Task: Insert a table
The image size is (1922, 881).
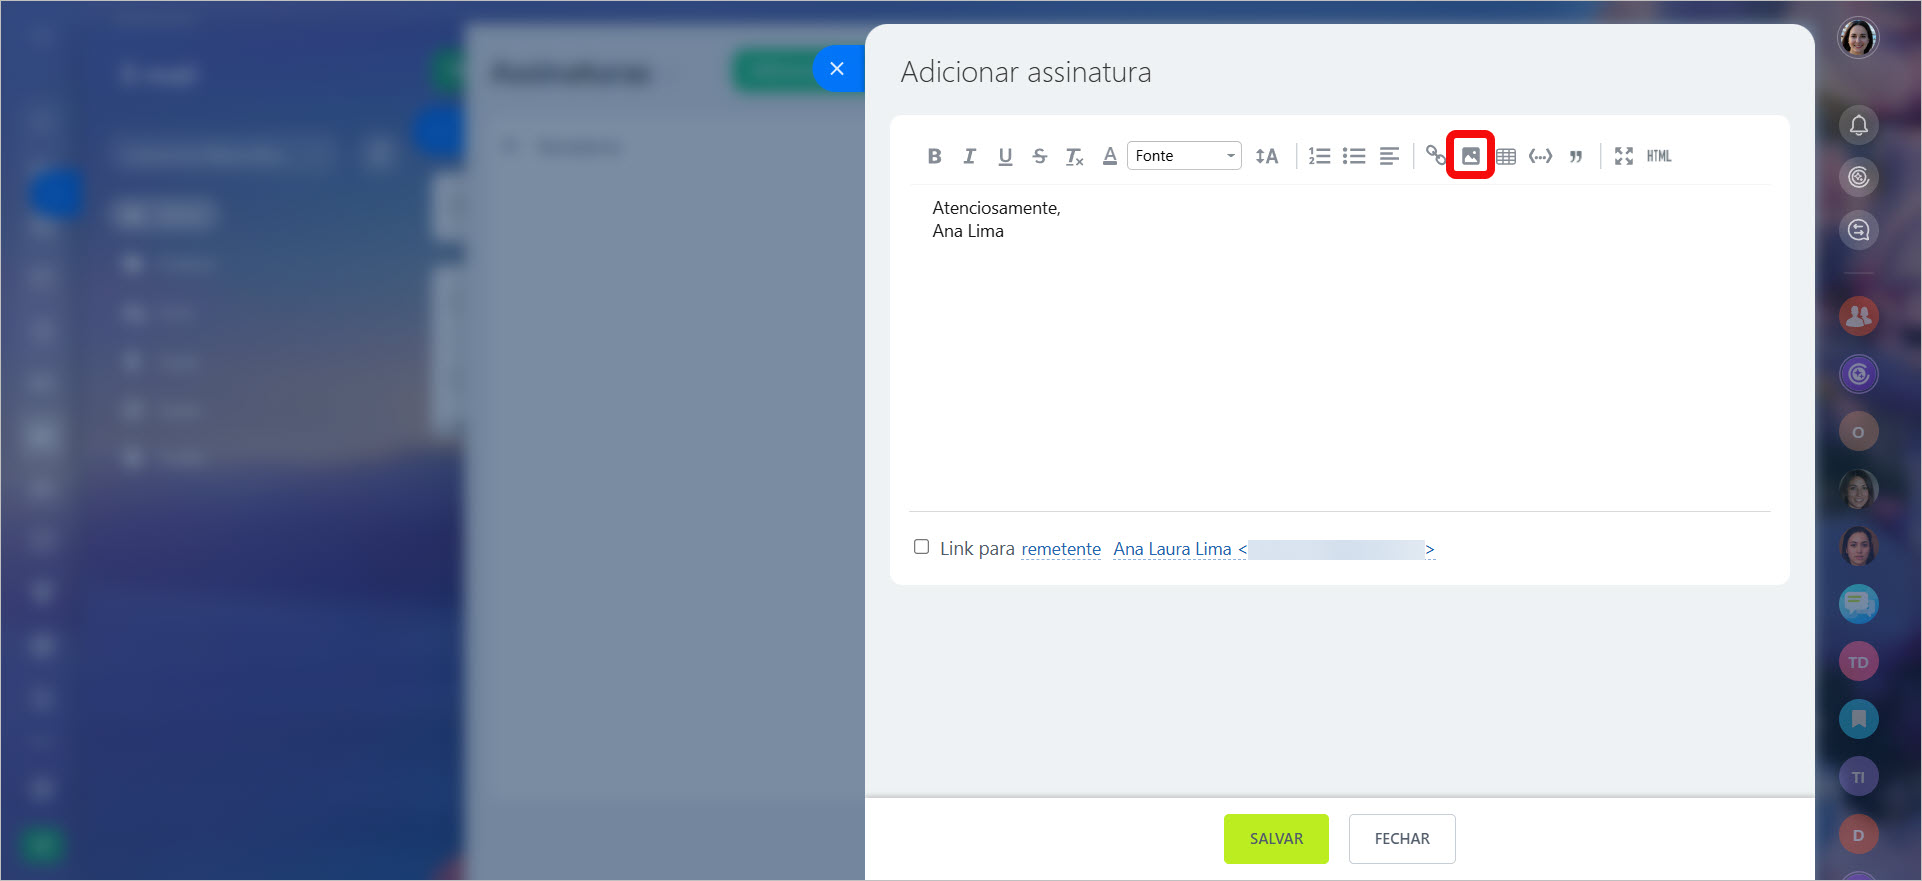Action: click(1506, 156)
